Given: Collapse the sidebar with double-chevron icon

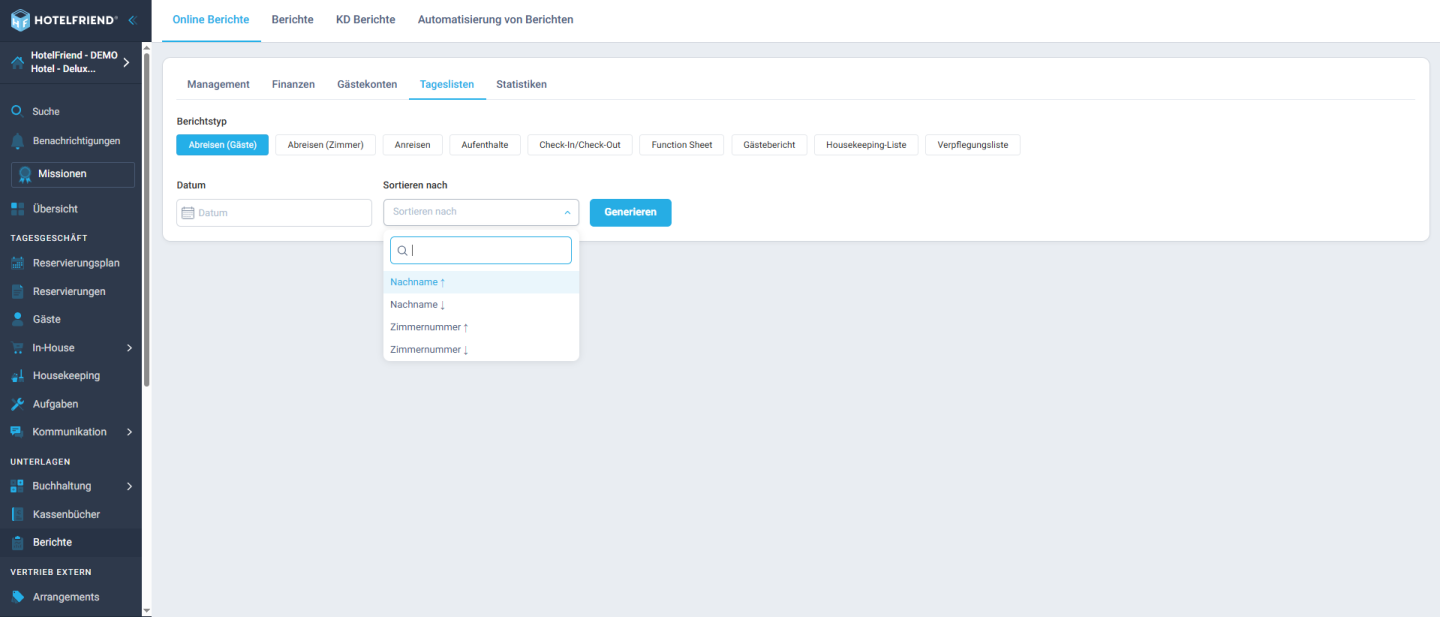Looking at the screenshot, I should [x=132, y=20].
